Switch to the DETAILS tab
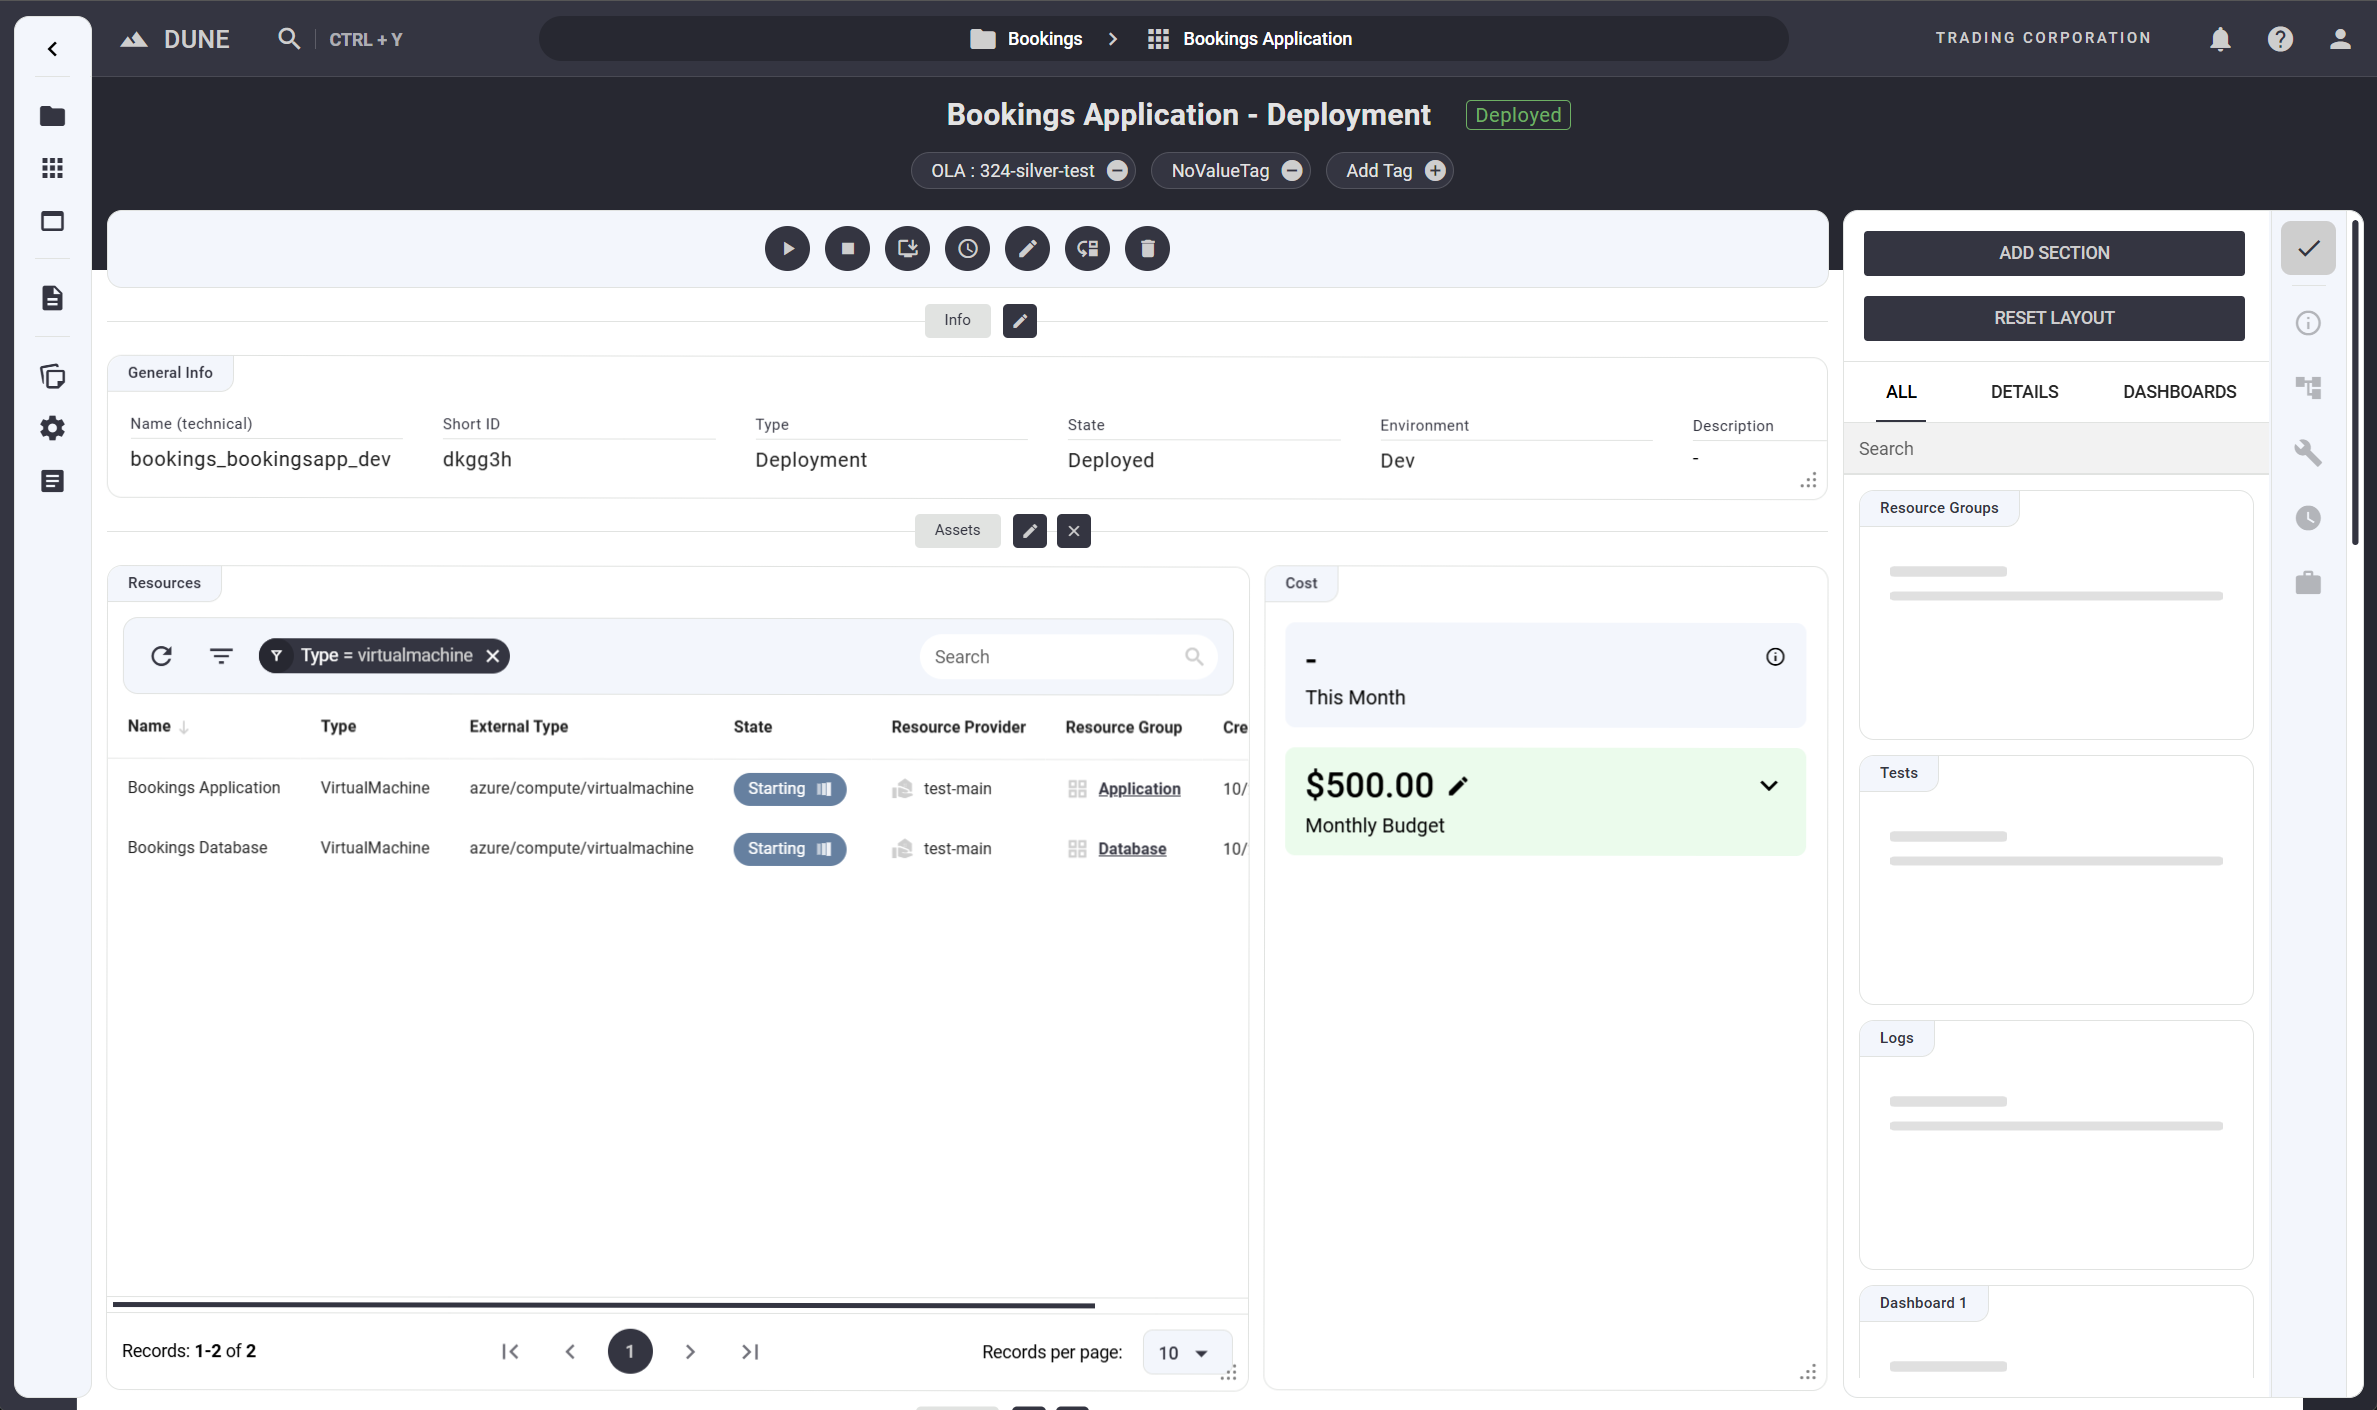2377x1410 pixels. tap(2024, 392)
